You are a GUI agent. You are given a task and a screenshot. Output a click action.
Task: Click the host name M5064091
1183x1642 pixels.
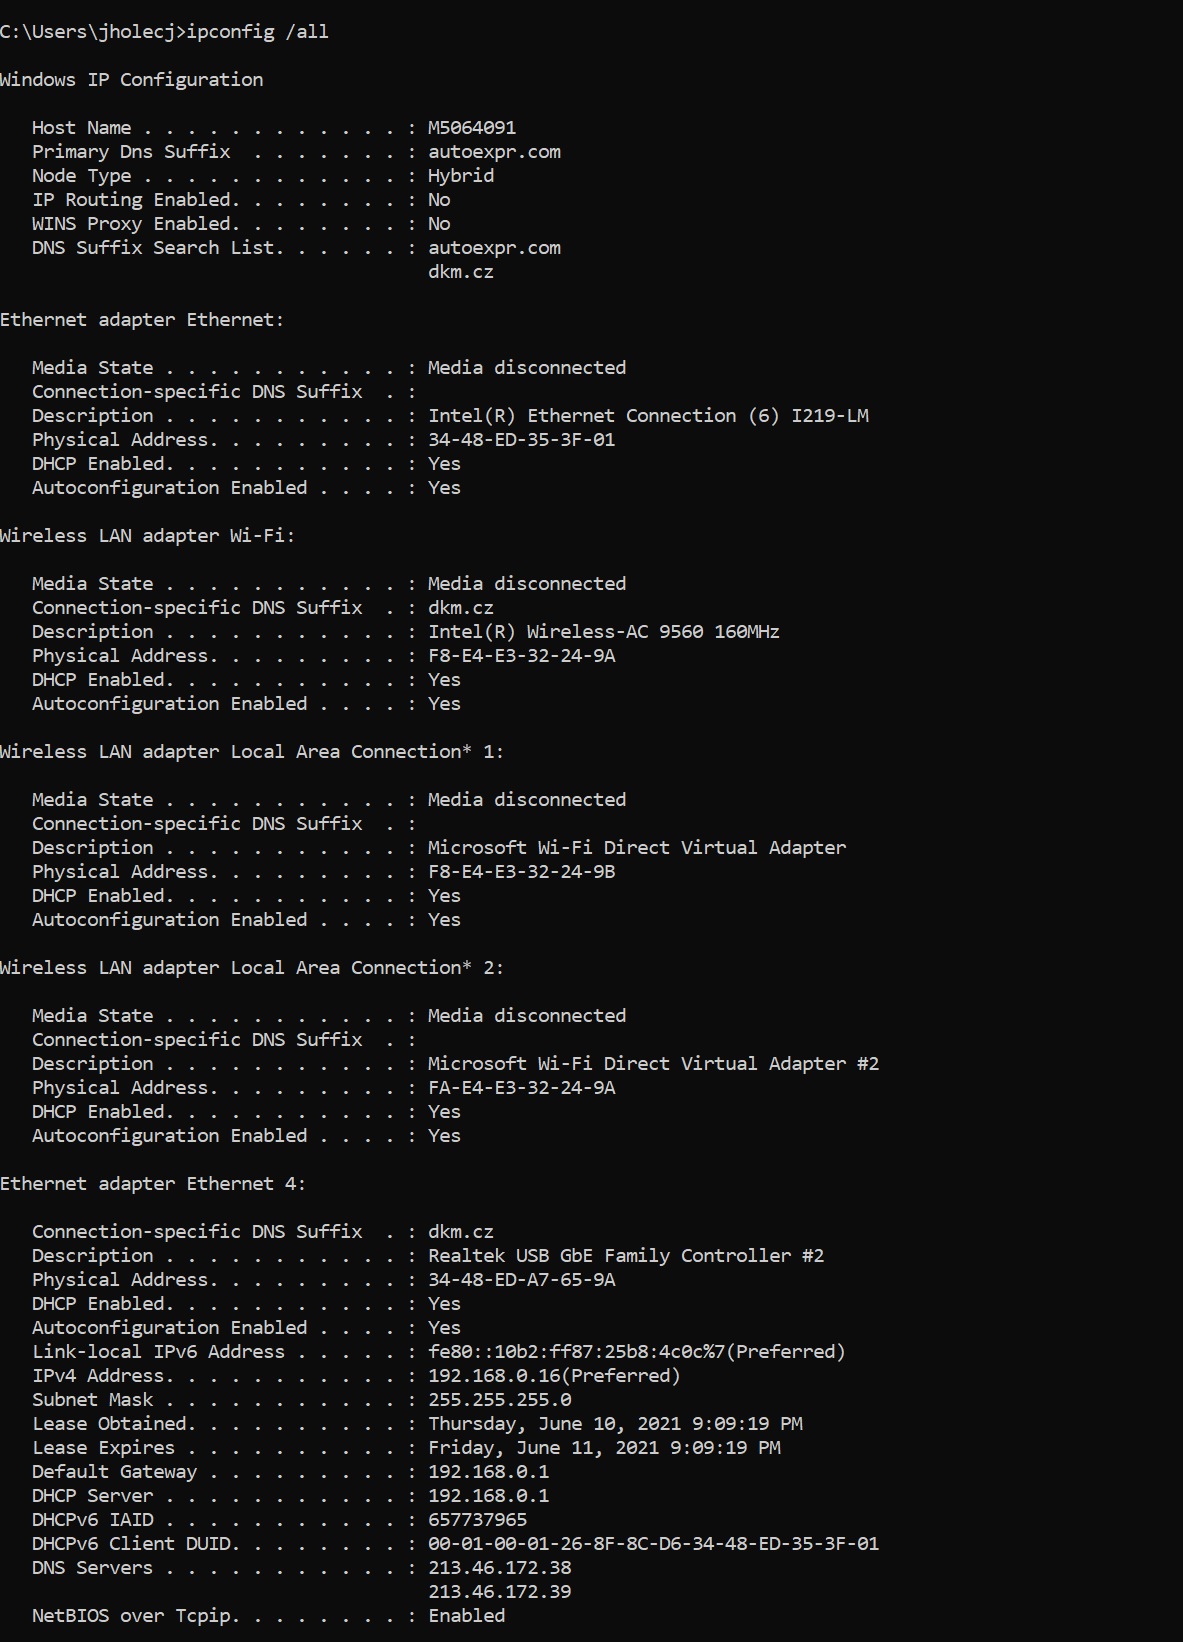(x=471, y=128)
